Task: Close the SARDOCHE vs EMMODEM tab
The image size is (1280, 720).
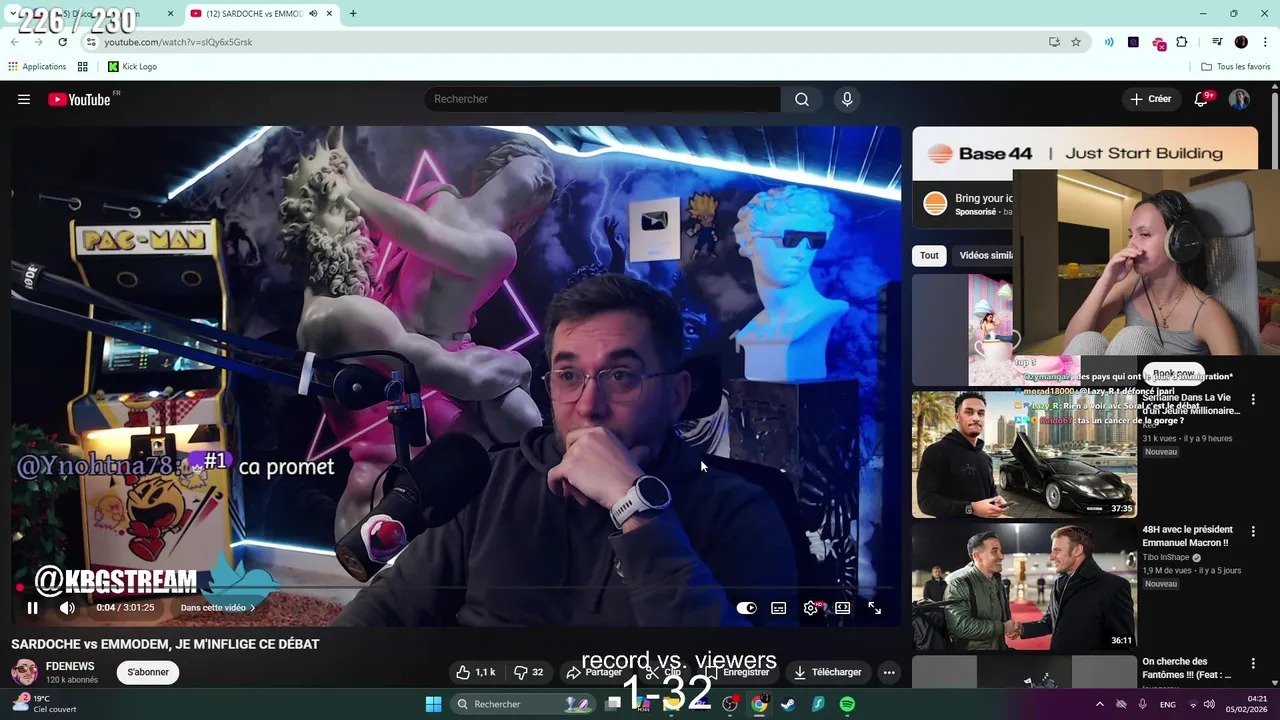Action: (x=329, y=14)
